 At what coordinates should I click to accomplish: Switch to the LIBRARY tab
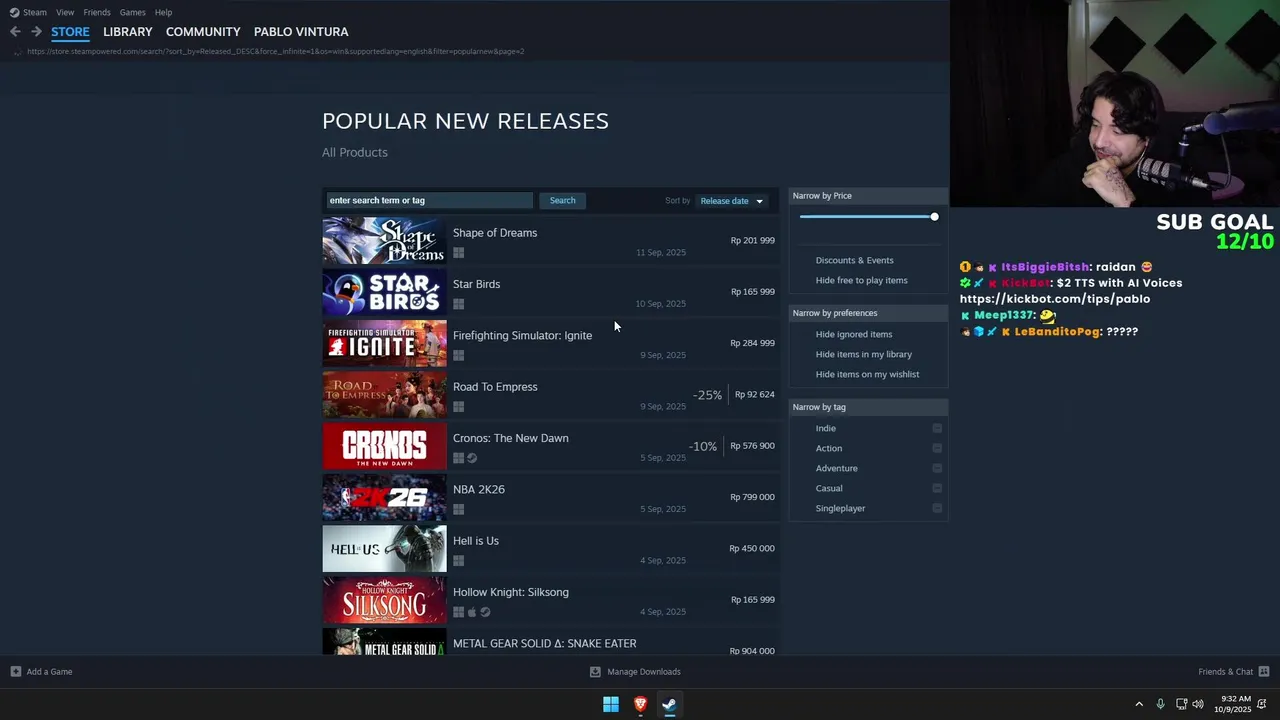tap(128, 32)
